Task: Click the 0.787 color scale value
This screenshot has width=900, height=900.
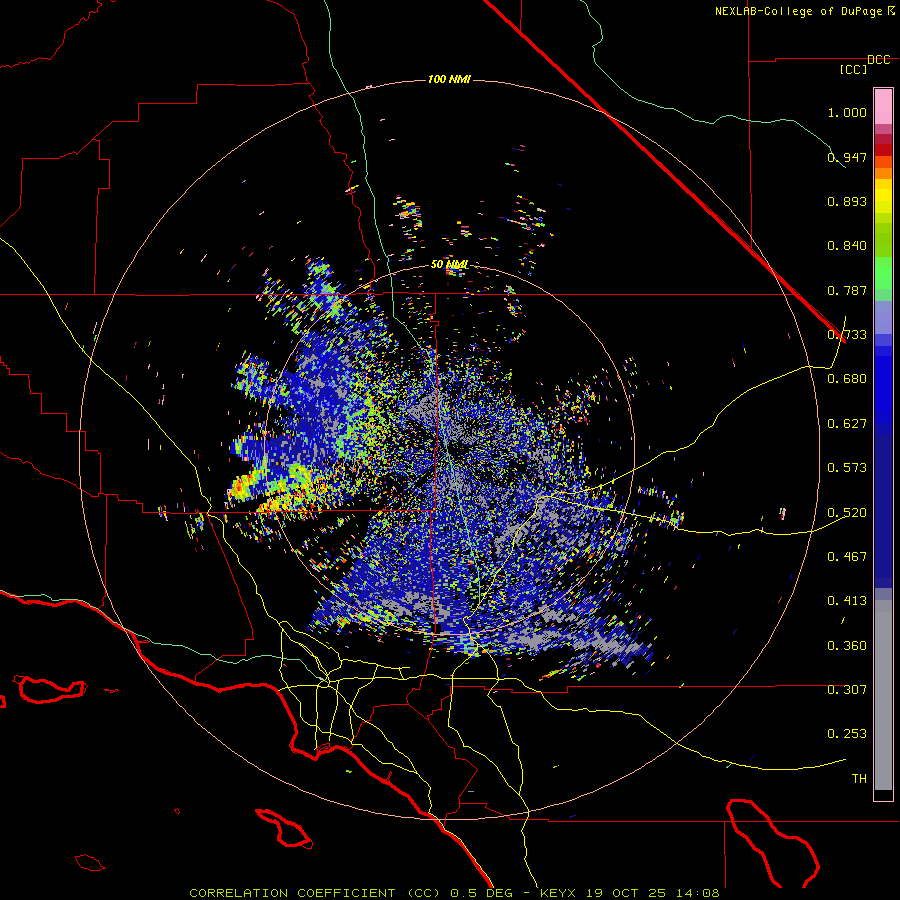Action: point(847,290)
